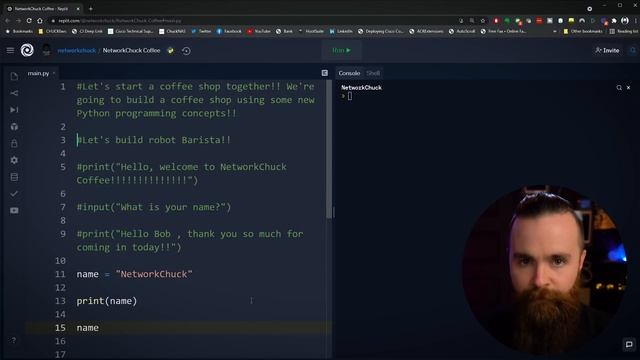Go to browser home page

coord(40,20)
